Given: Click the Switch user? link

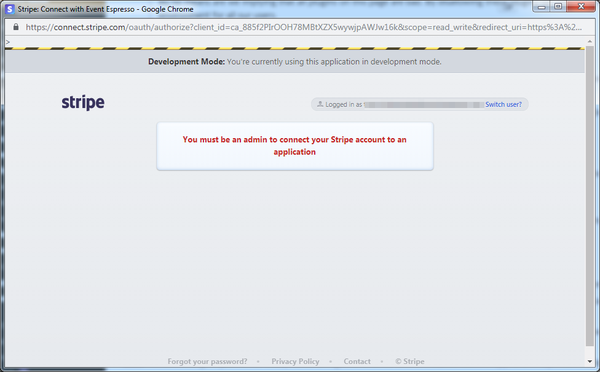Looking at the screenshot, I should 503,104.
